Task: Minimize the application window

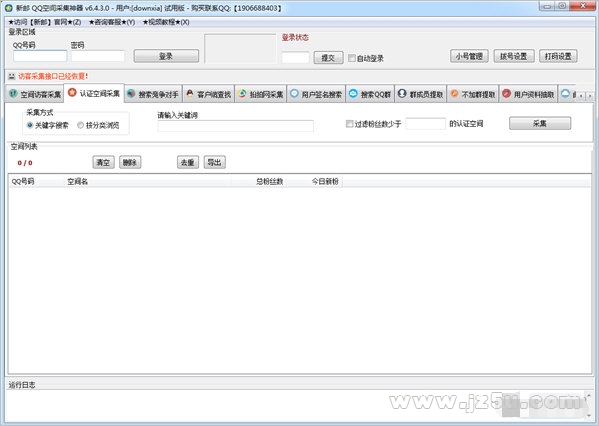Action: (x=547, y=6)
